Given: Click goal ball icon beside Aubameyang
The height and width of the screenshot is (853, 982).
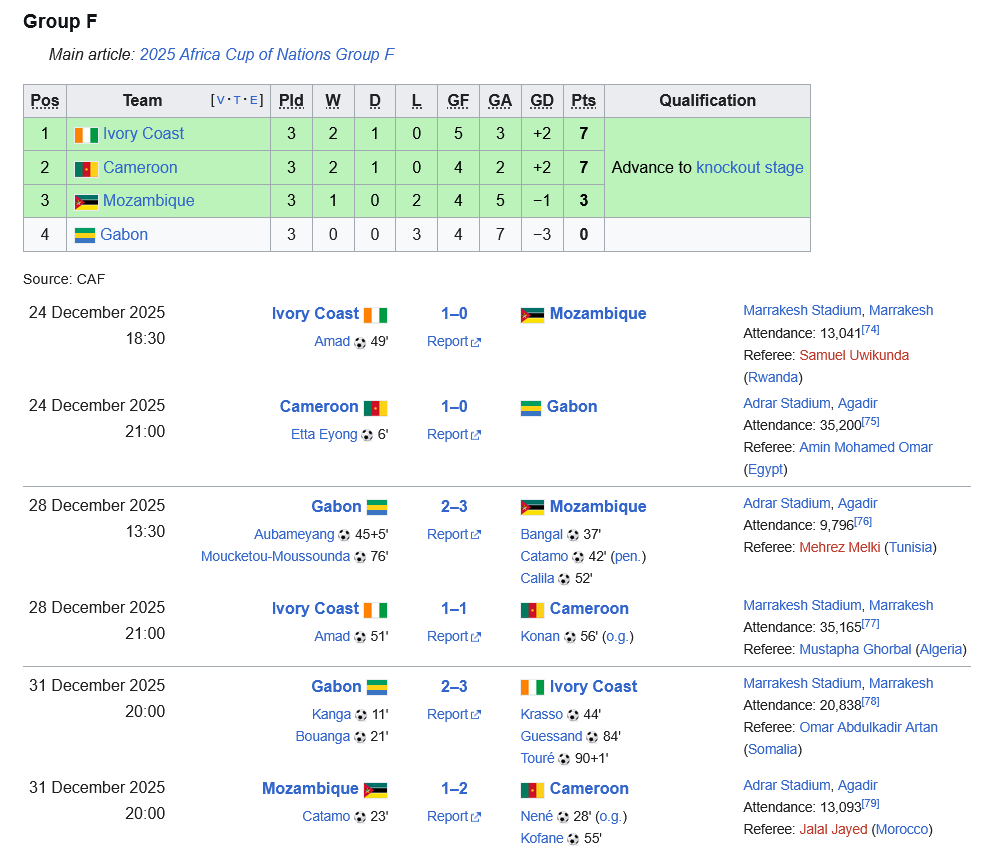Looking at the screenshot, I should (344, 535).
